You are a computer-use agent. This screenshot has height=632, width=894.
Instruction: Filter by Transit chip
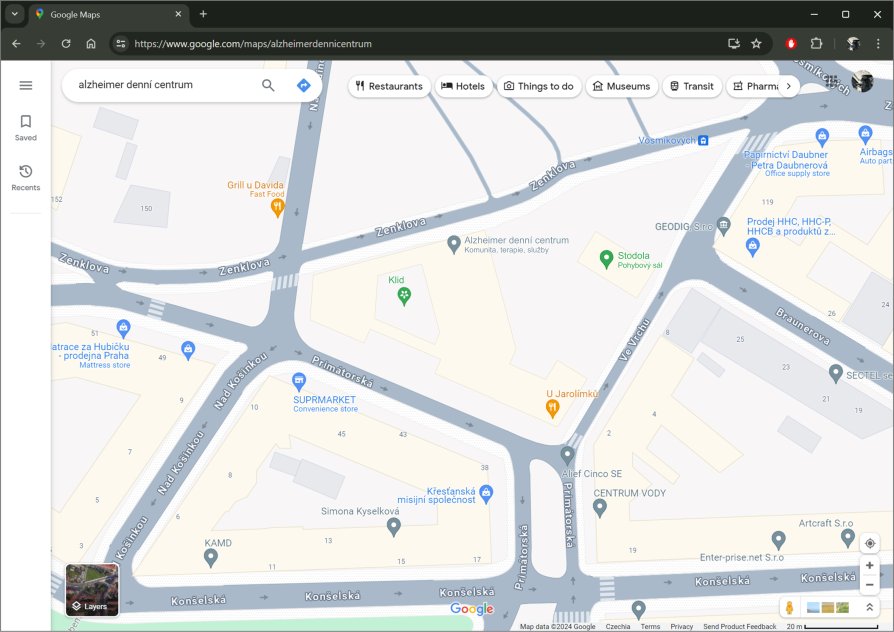pyautogui.click(x=692, y=86)
